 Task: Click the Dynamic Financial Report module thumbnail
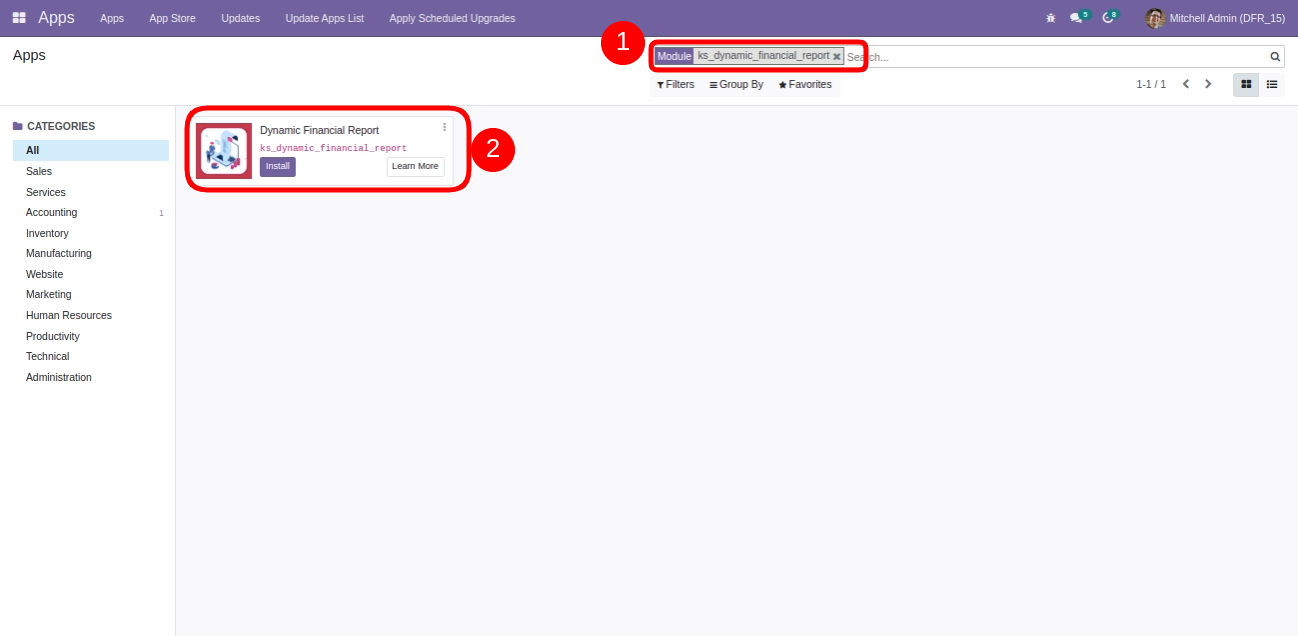[224, 151]
